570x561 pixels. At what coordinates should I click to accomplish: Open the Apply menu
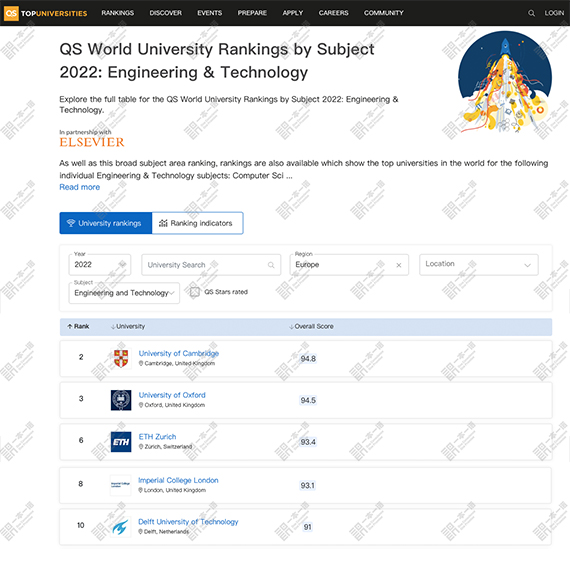pyautogui.click(x=293, y=13)
